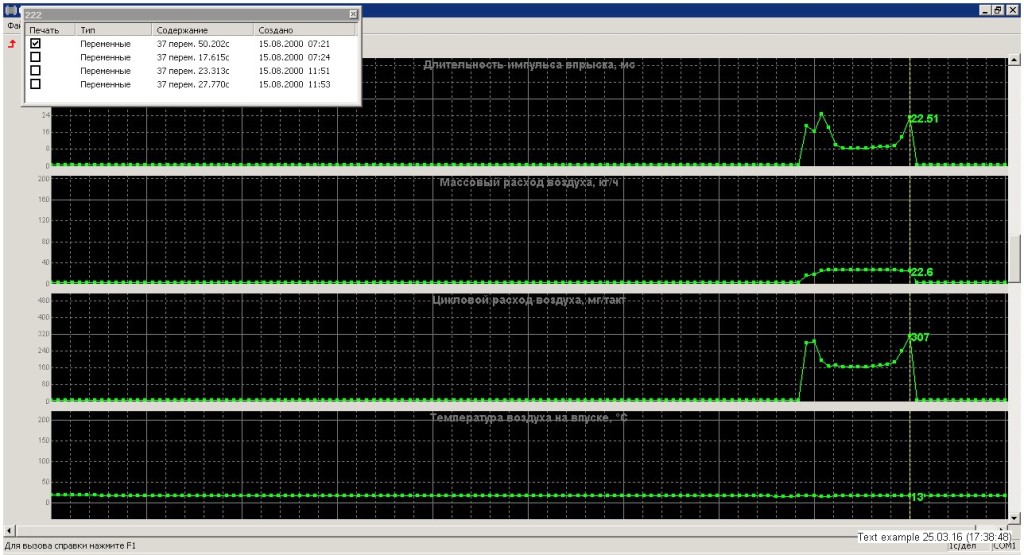Restore down the main application window
Screen dimensions: 1024x555
pos(997,10)
